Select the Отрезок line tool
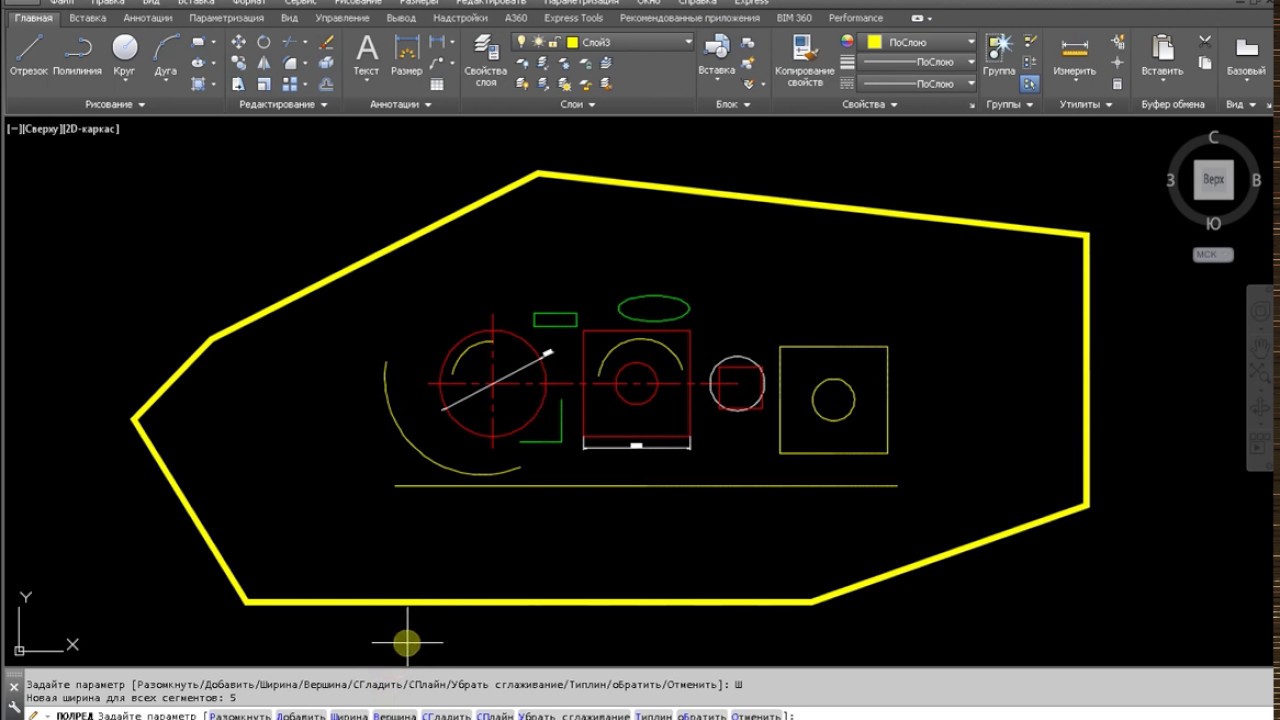Viewport: 1280px width, 720px height. [29, 55]
